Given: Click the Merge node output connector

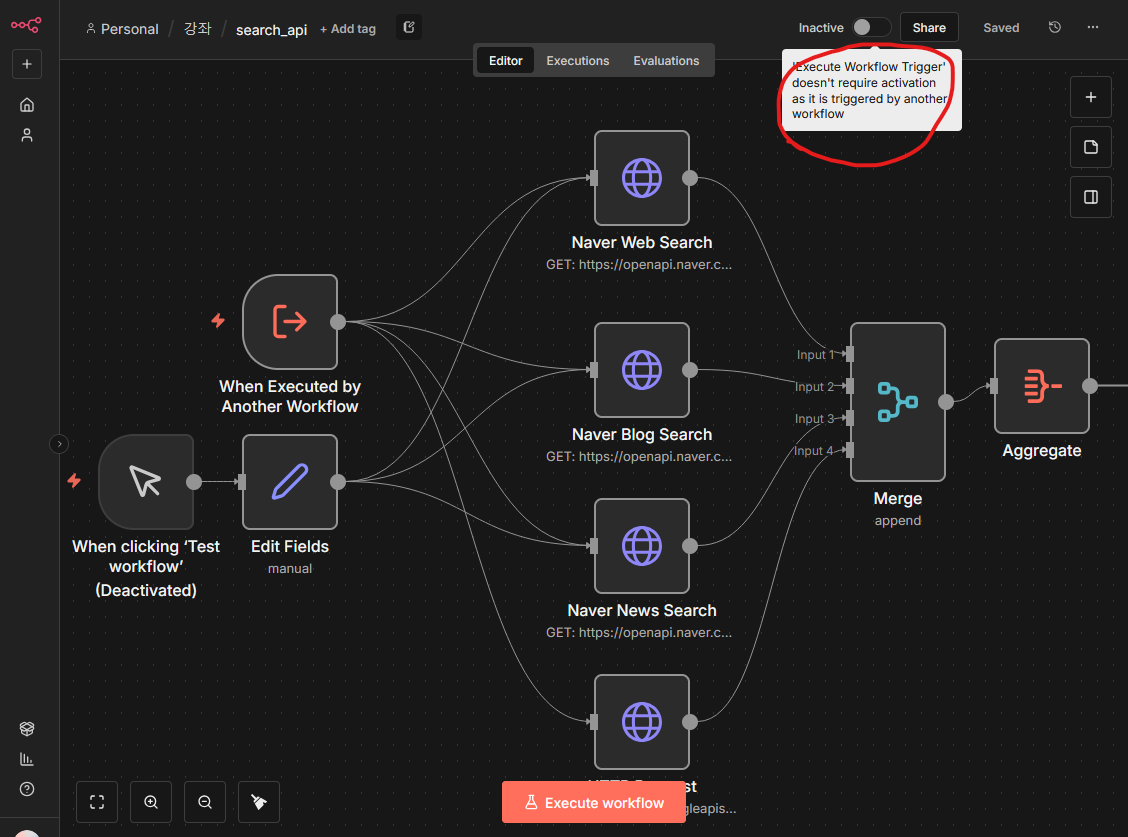Looking at the screenshot, I should tap(946, 402).
